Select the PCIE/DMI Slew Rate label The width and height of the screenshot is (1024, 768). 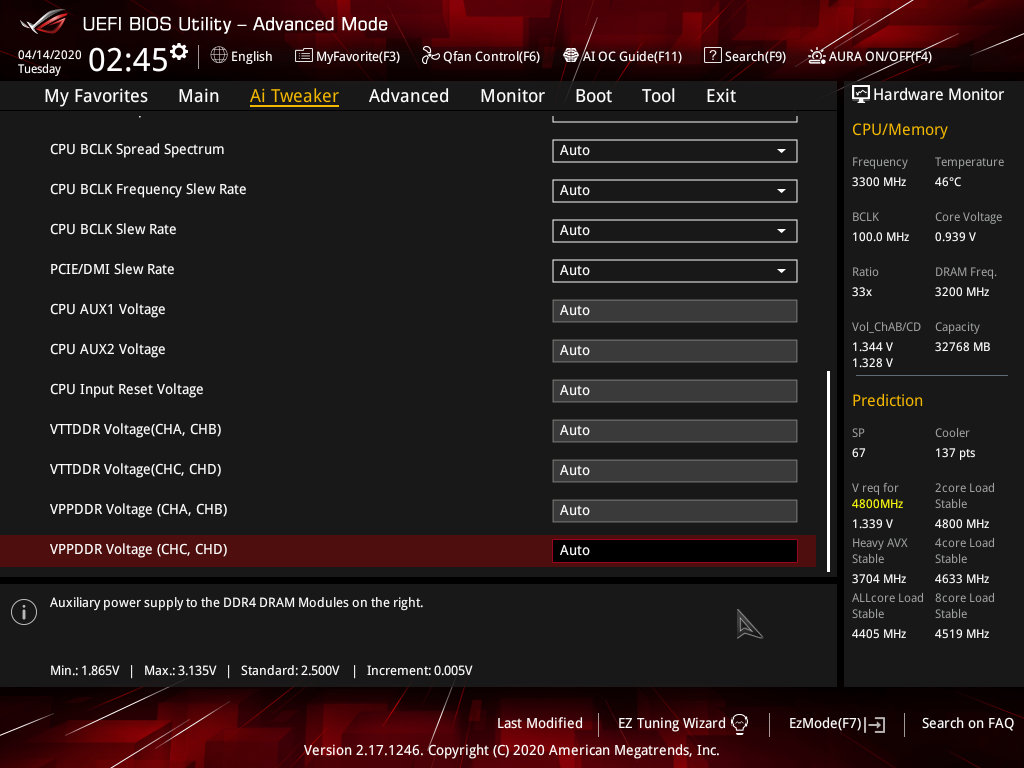(112, 269)
